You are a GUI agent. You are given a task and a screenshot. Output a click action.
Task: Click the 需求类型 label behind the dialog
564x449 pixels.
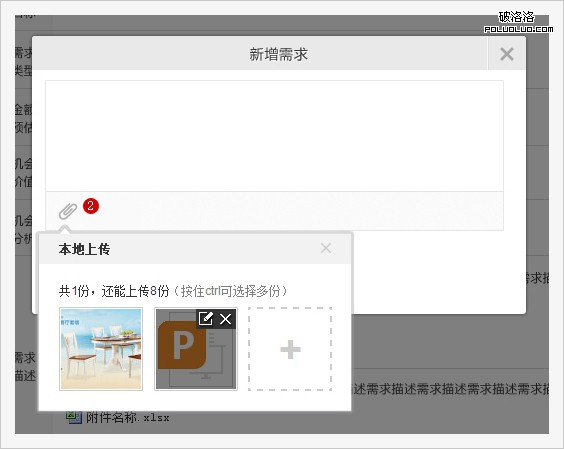click(24, 62)
